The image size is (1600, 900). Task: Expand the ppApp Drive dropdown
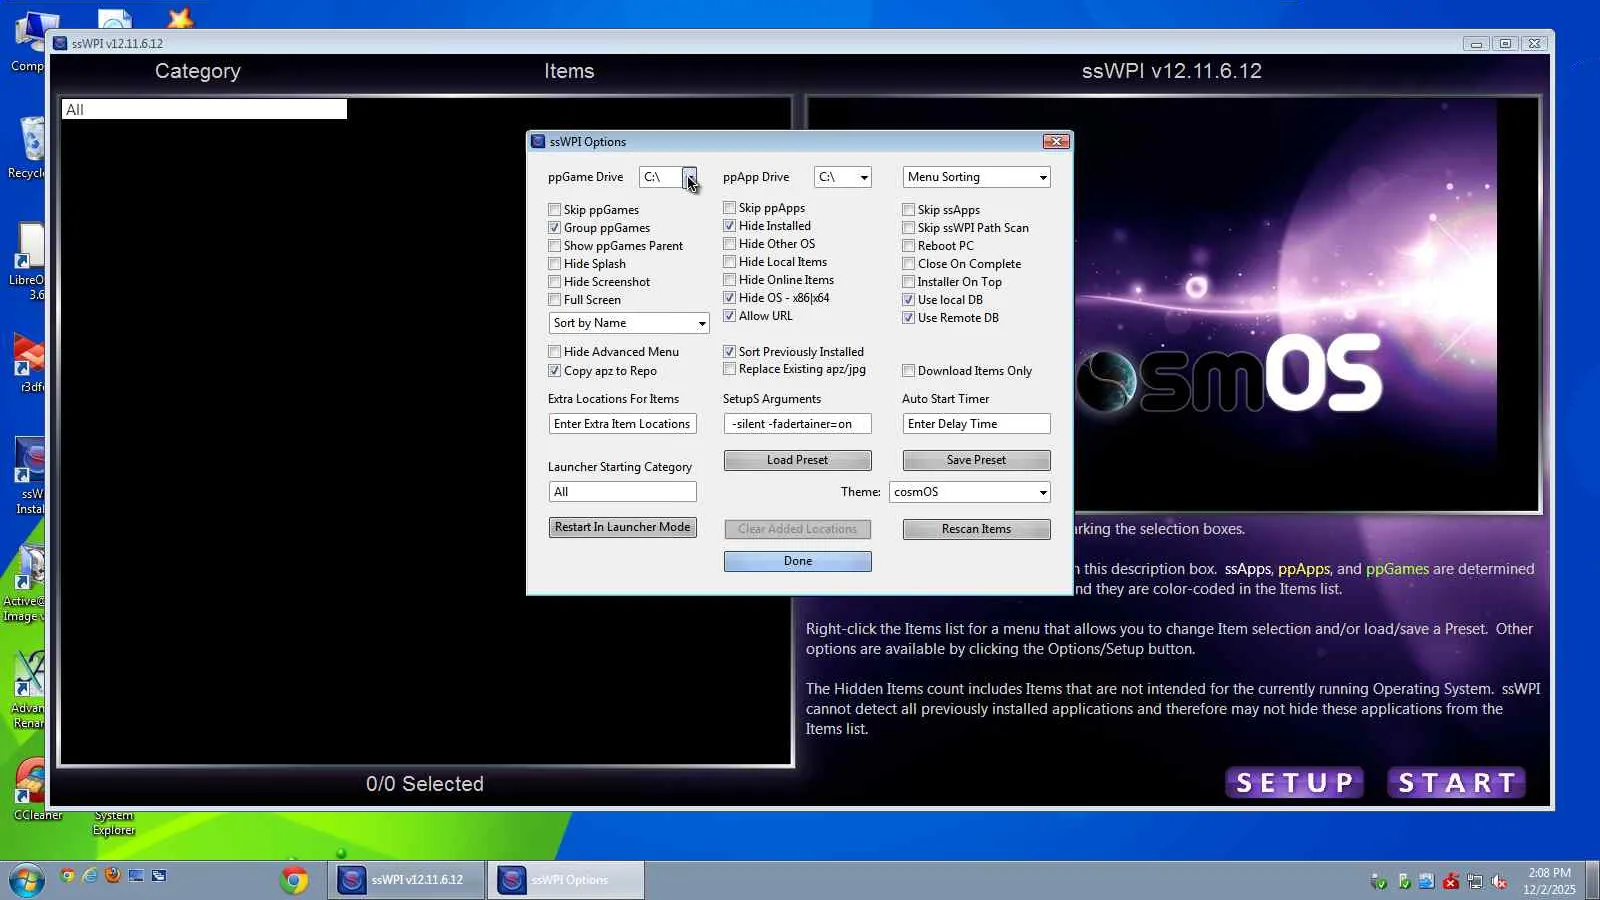click(x=864, y=177)
